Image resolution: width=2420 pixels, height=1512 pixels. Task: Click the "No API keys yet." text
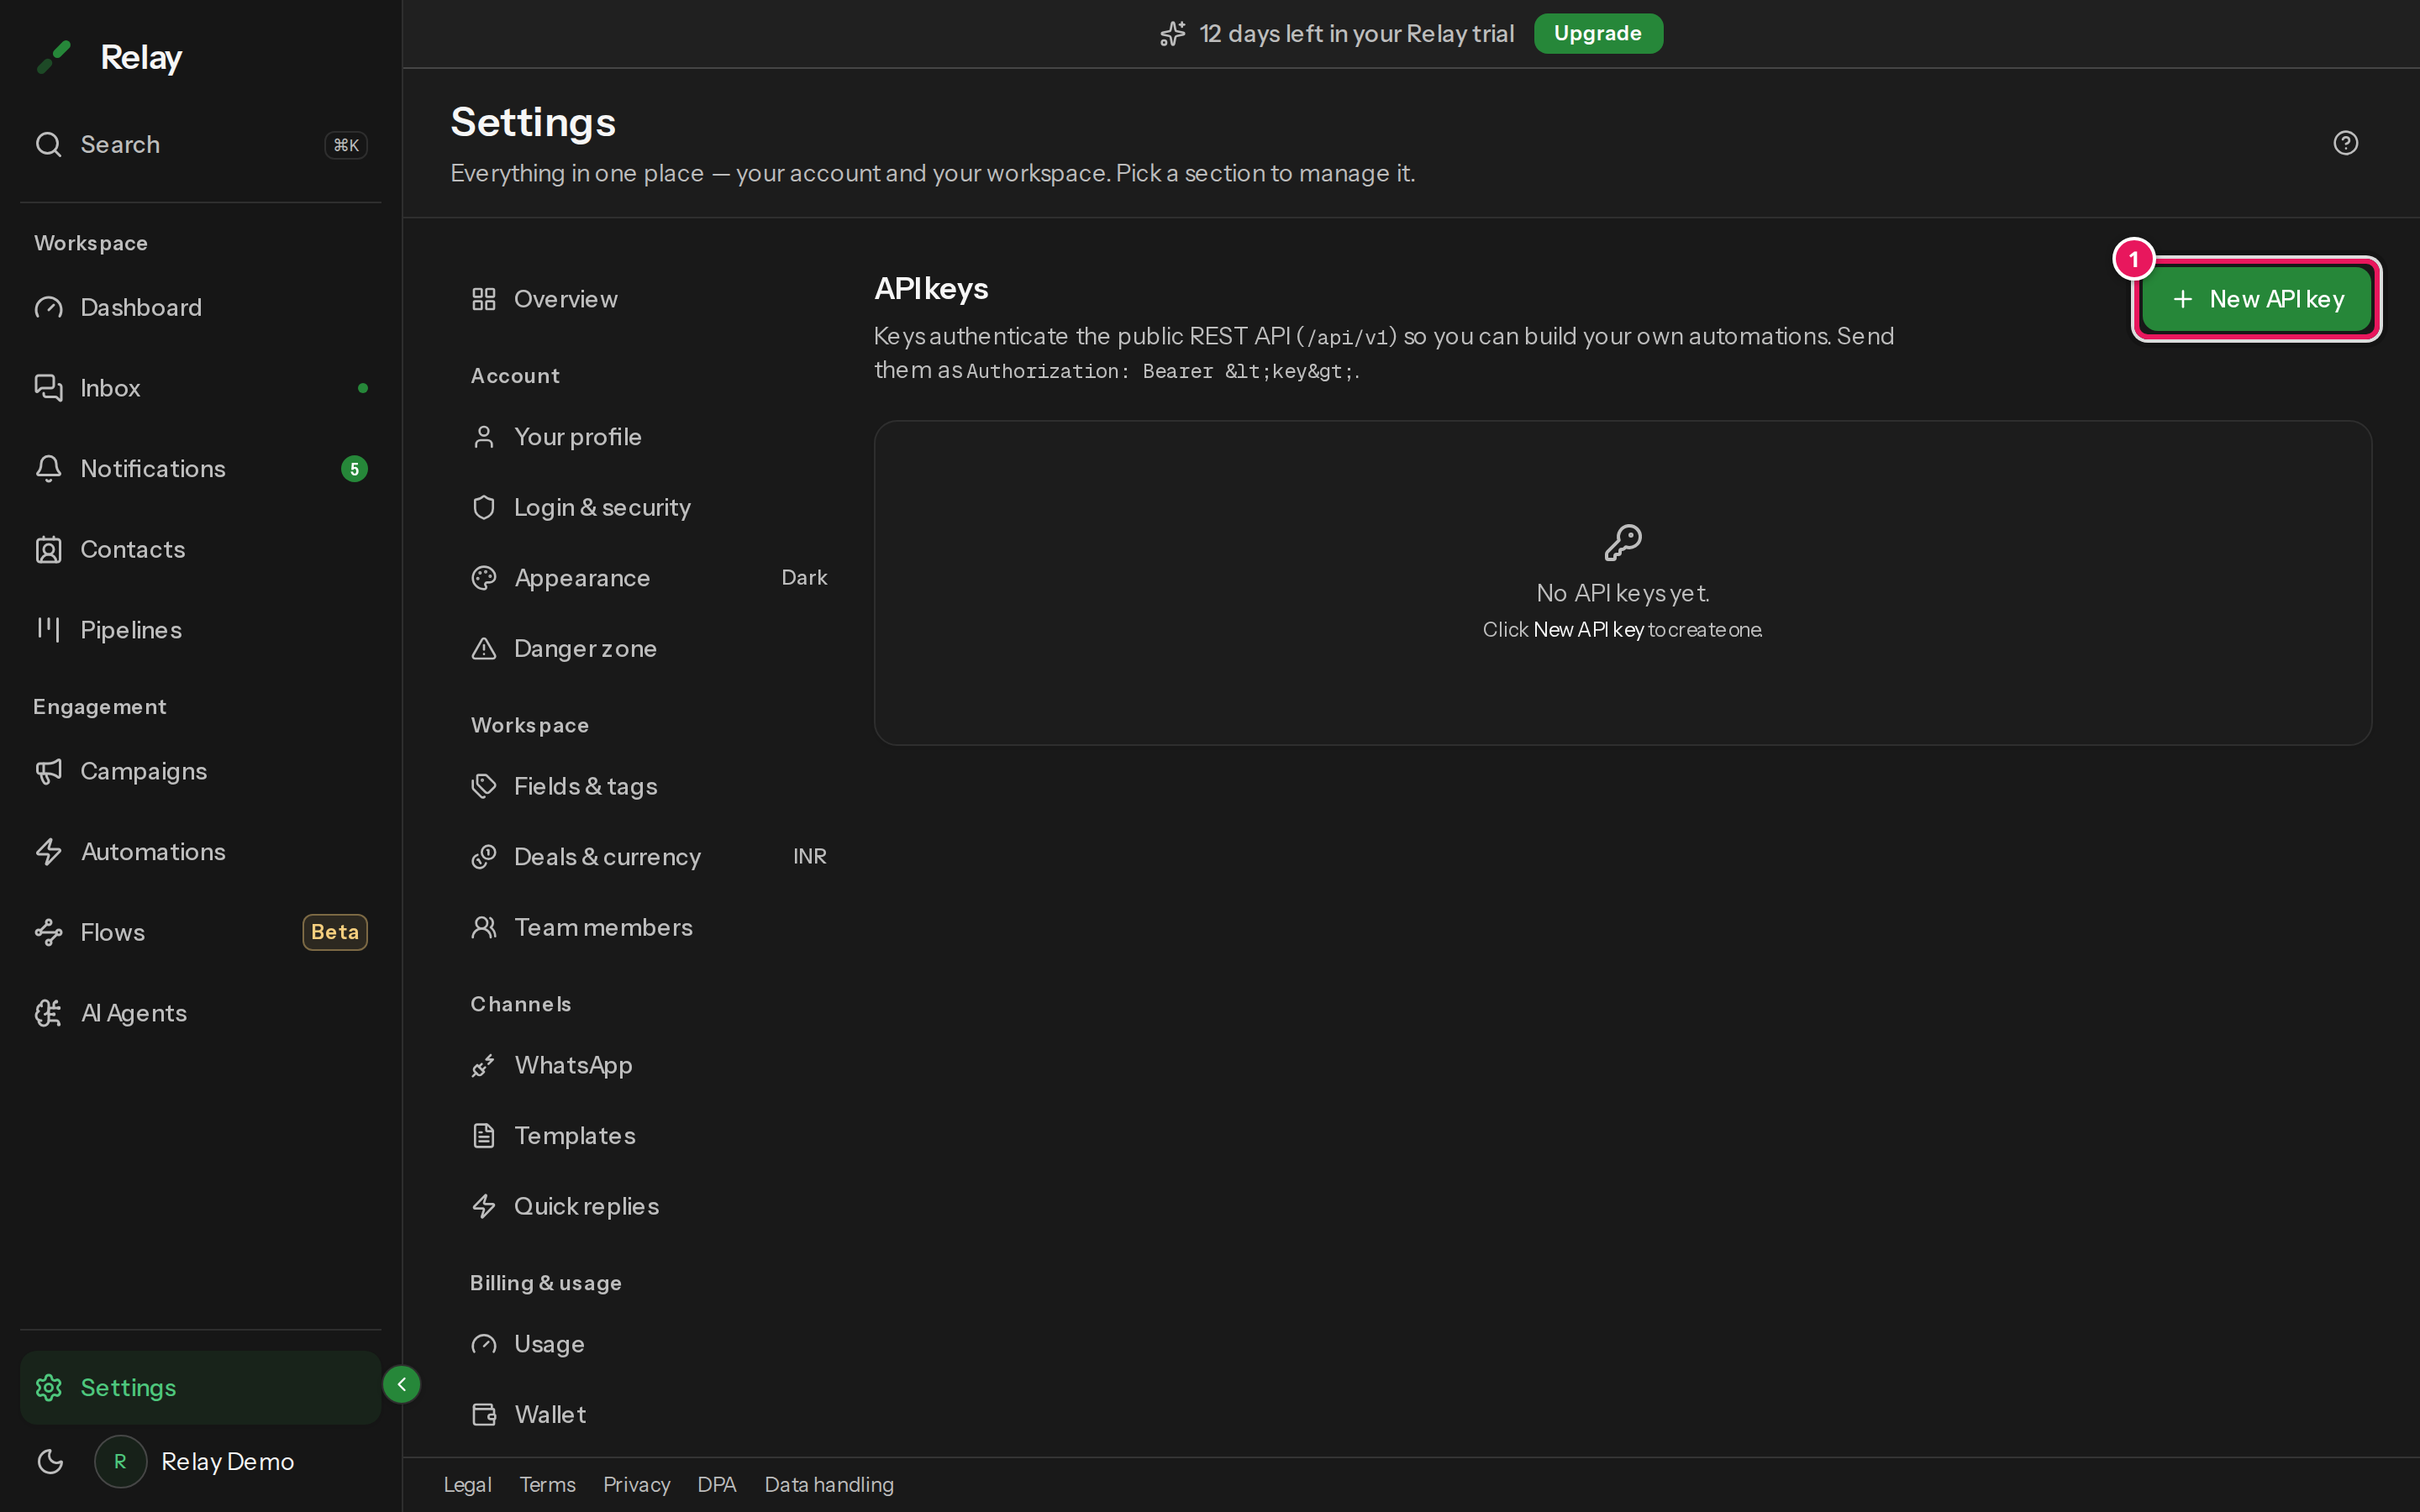point(1622,593)
